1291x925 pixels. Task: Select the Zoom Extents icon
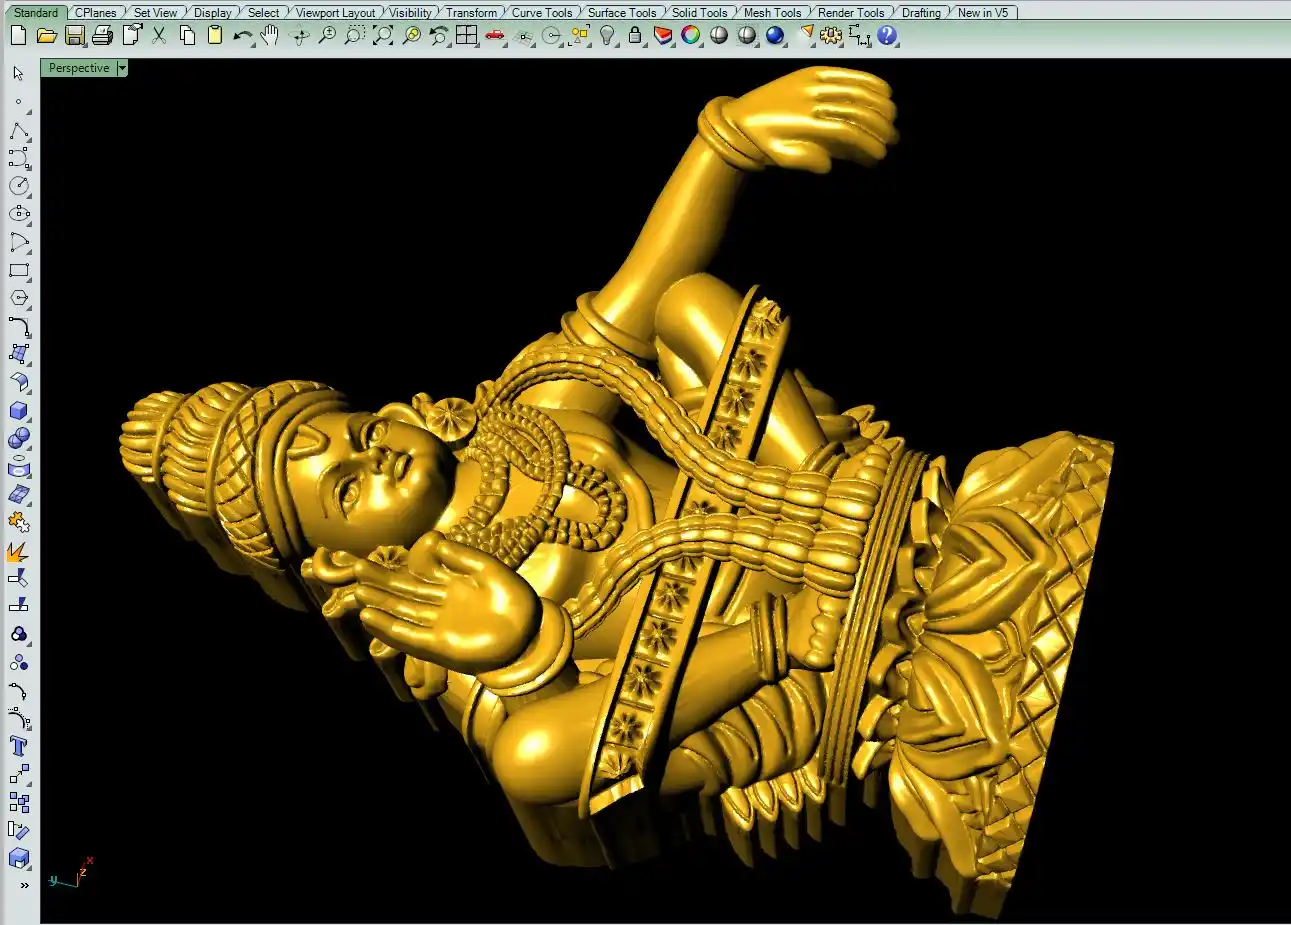click(383, 36)
